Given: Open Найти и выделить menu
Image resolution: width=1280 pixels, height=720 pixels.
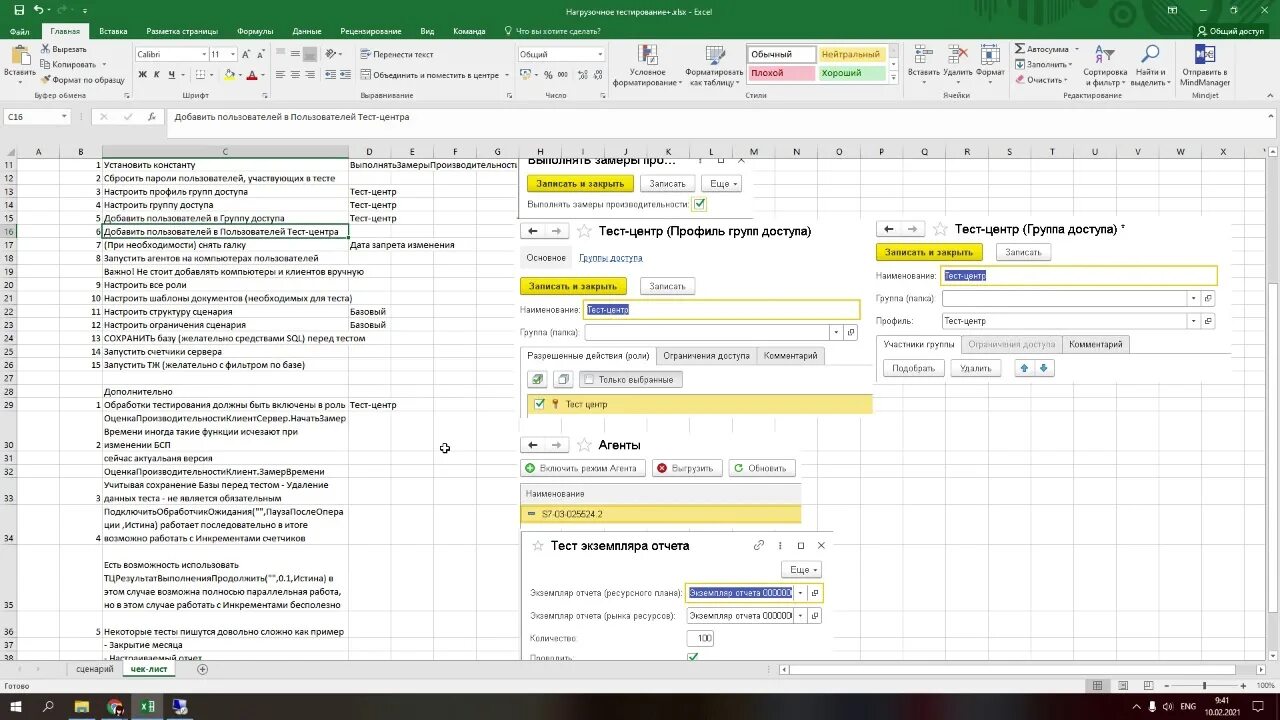Looking at the screenshot, I should [x=1150, y=66].
